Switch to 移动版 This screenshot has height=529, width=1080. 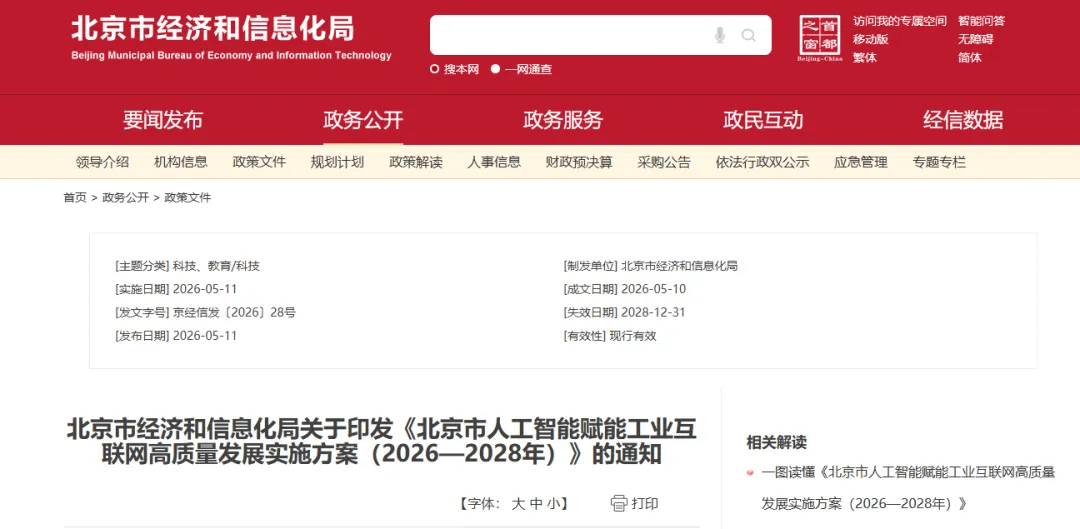click(x=871, y=39)
